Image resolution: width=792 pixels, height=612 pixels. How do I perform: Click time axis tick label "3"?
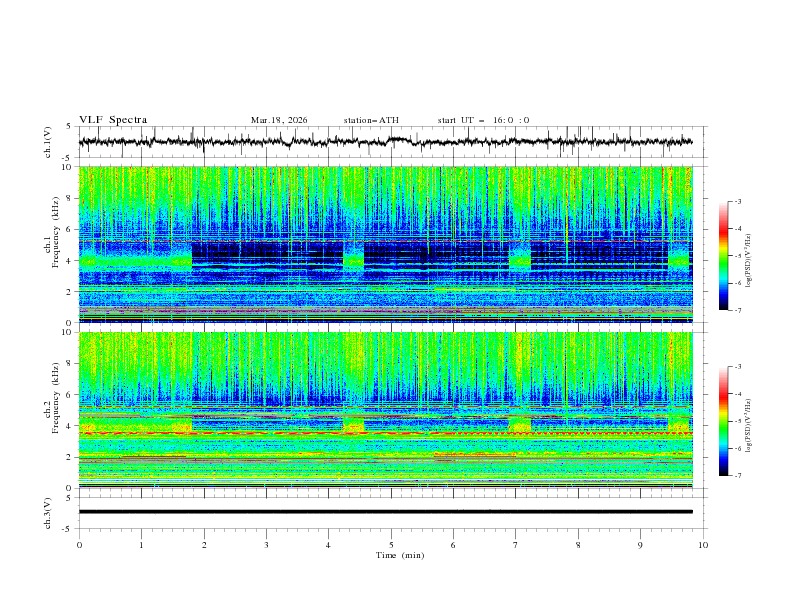point(266,545)
